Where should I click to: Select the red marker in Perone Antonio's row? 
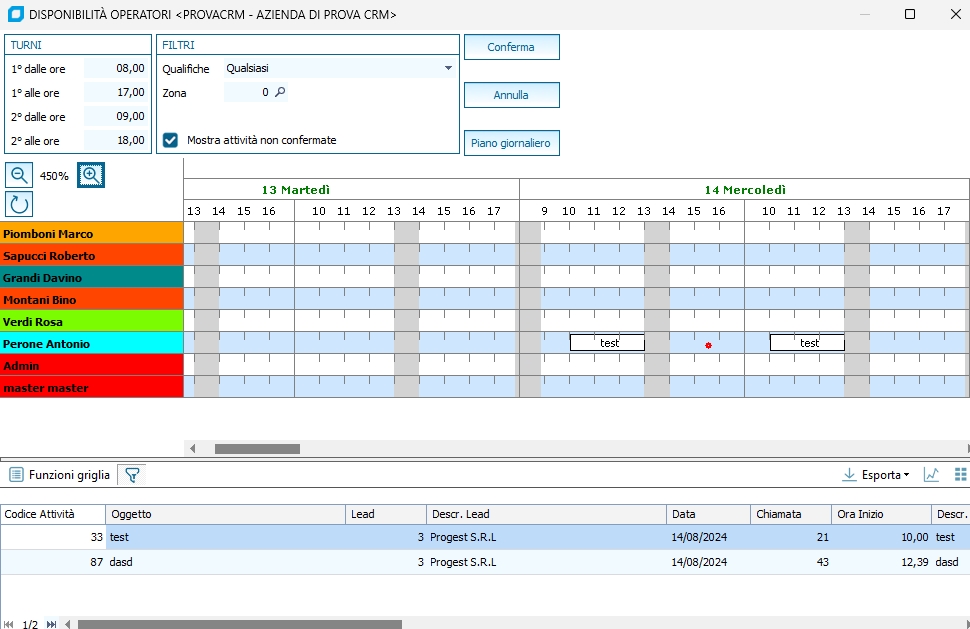[708, 345]
